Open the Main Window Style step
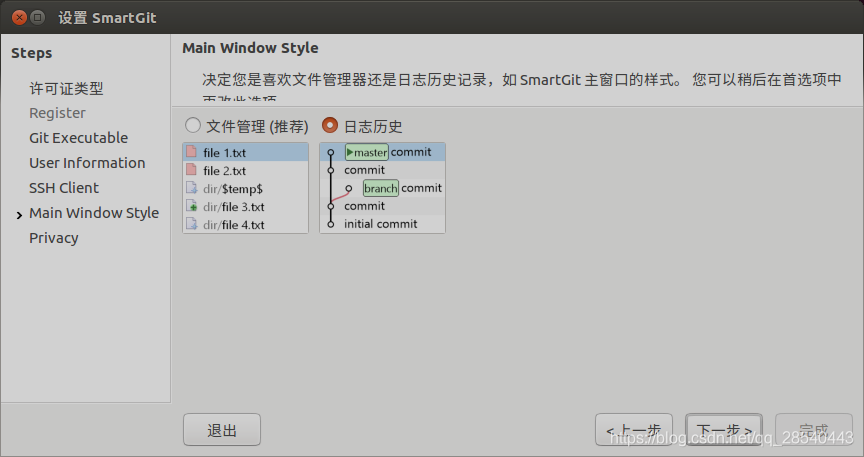Image resolution: width=864 pixels, height=457 pixels. (x=94, y=213)
